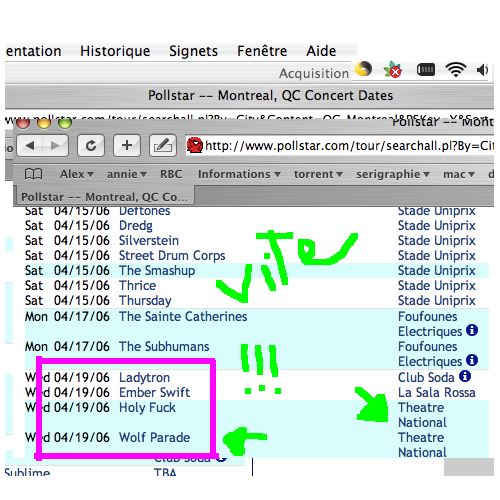Expand the serigraphie bookmarks folder
This screenshot has height=500, width=500.
point(393,174)
